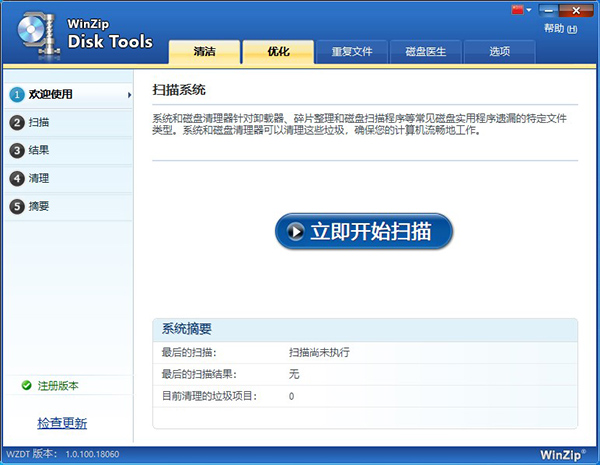
Task: Open the 重复文件 tab
Action: 352,52
